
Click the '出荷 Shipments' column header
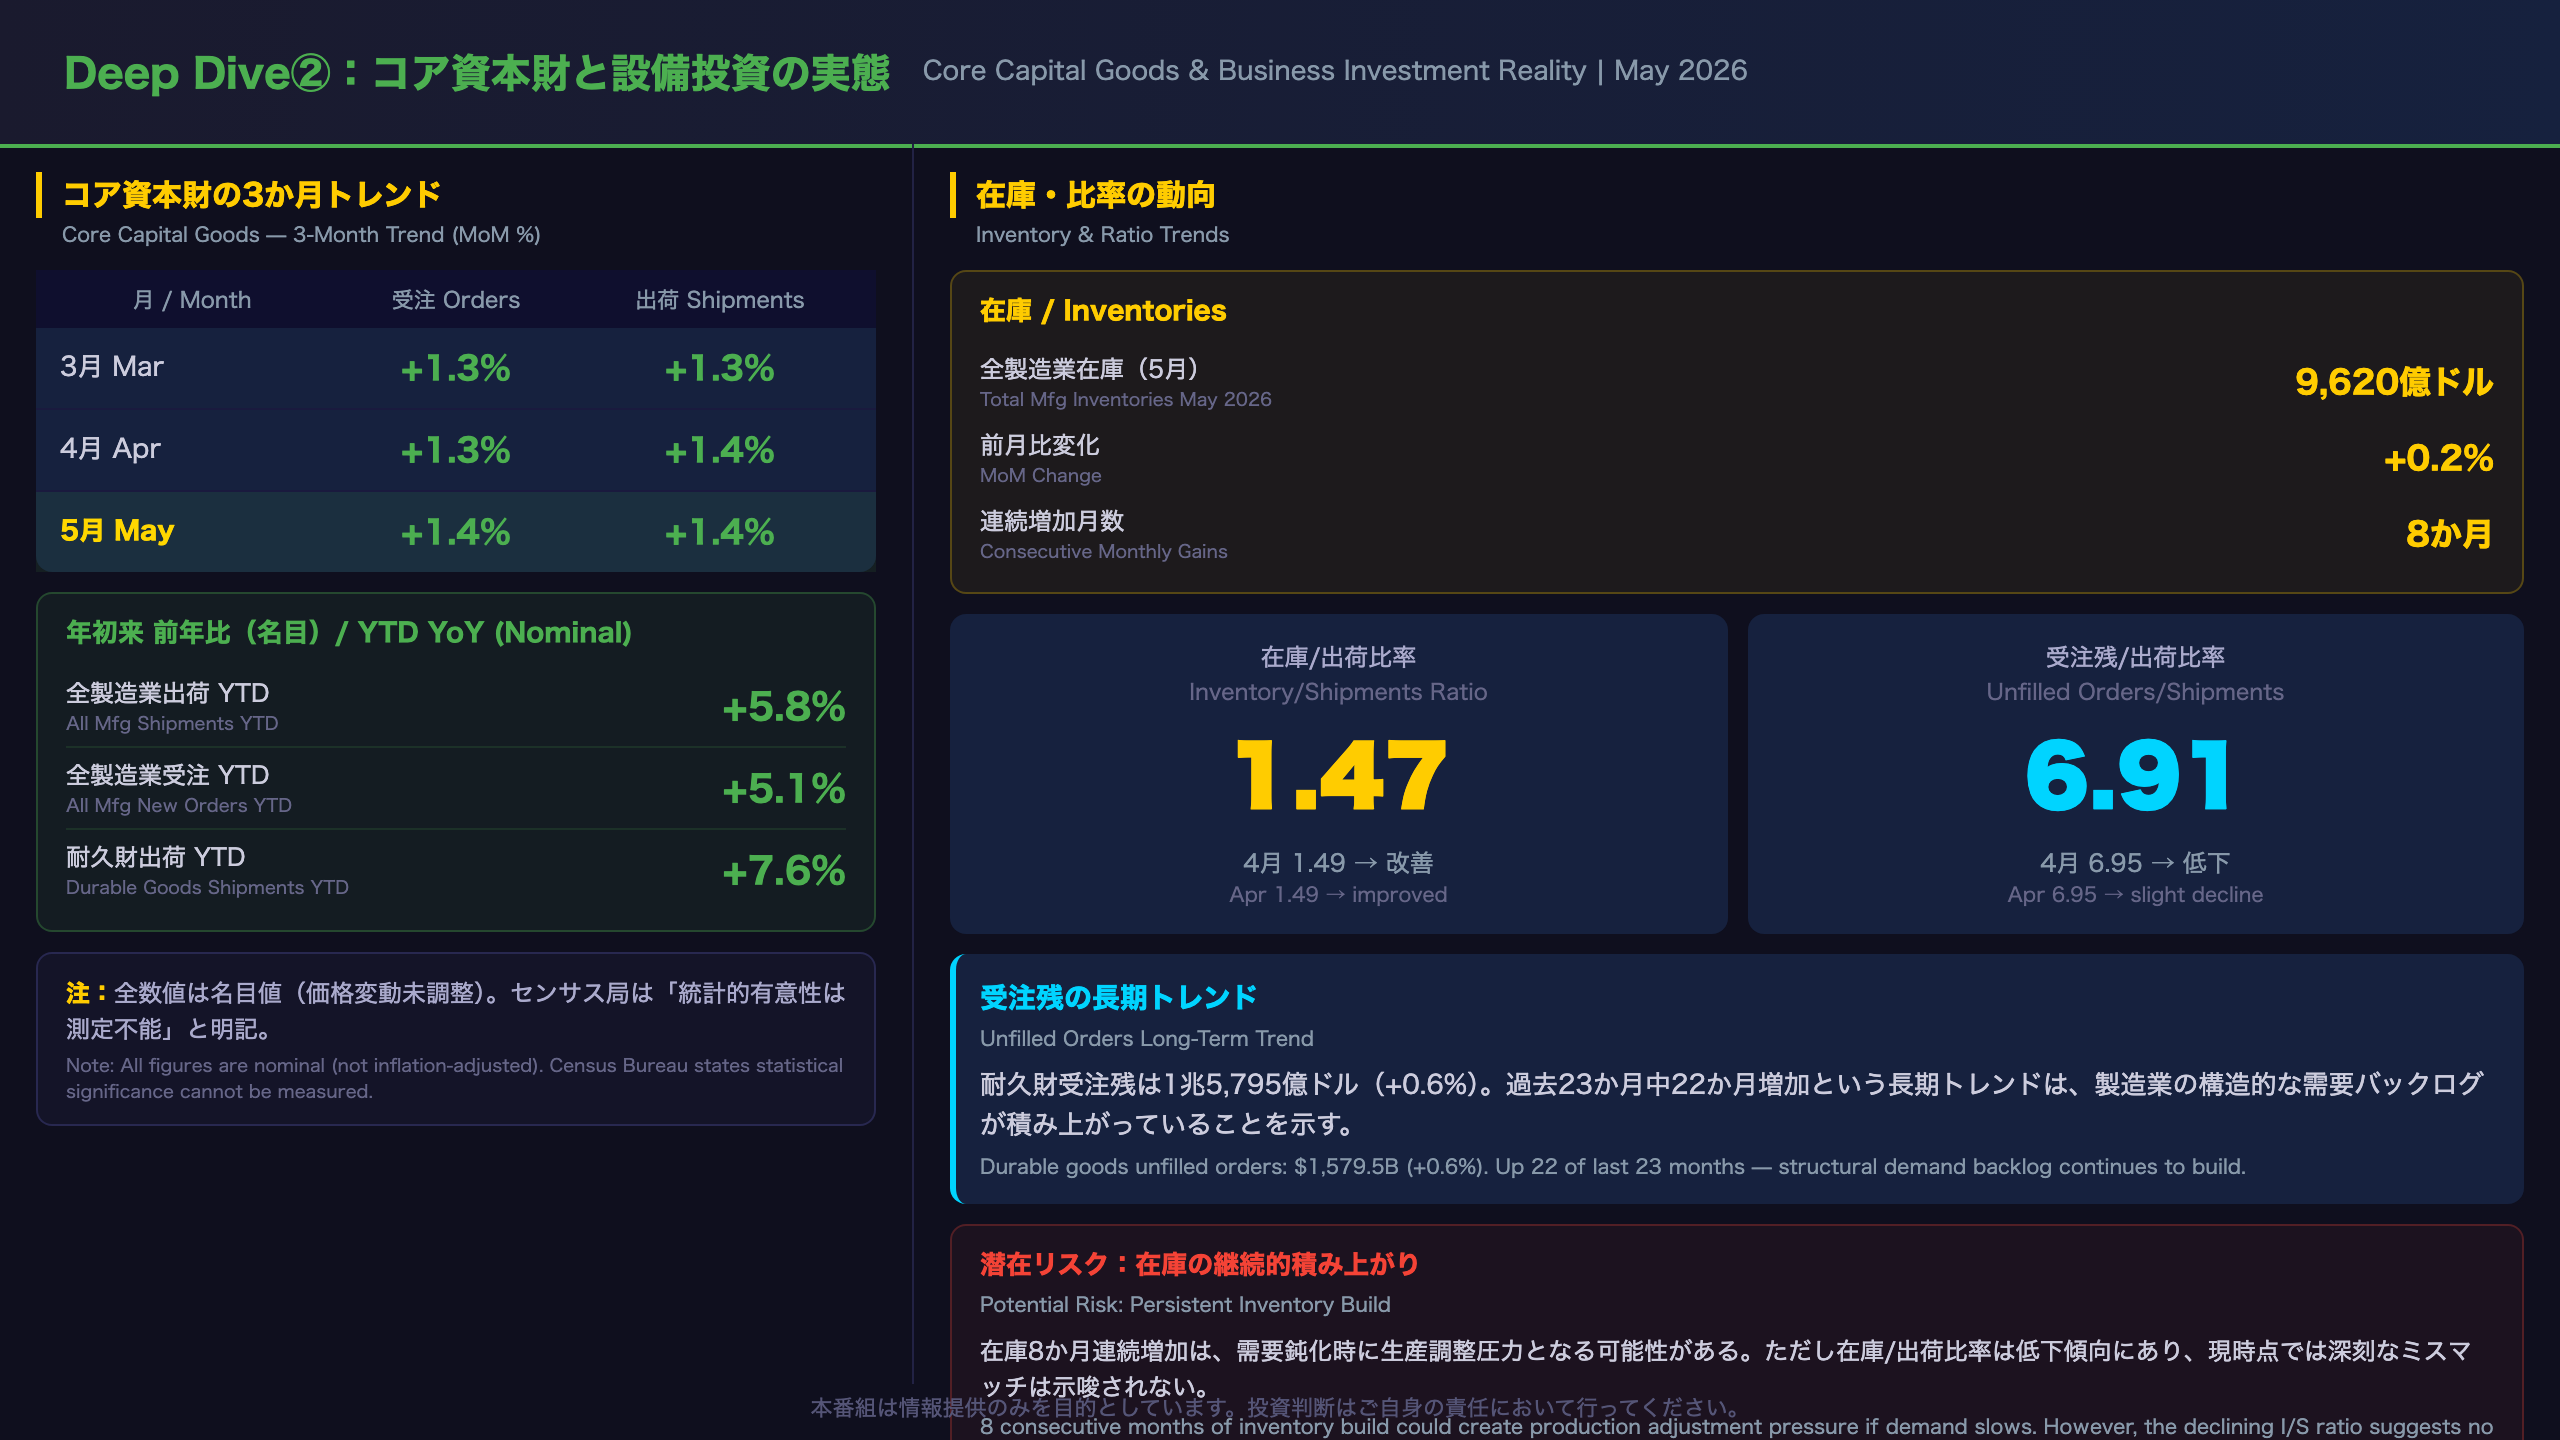tap(720, 300)
